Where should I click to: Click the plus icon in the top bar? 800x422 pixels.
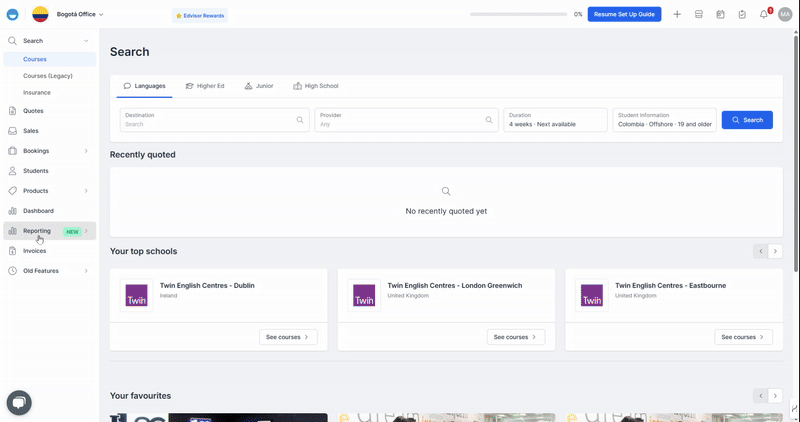tap(677, 14)
